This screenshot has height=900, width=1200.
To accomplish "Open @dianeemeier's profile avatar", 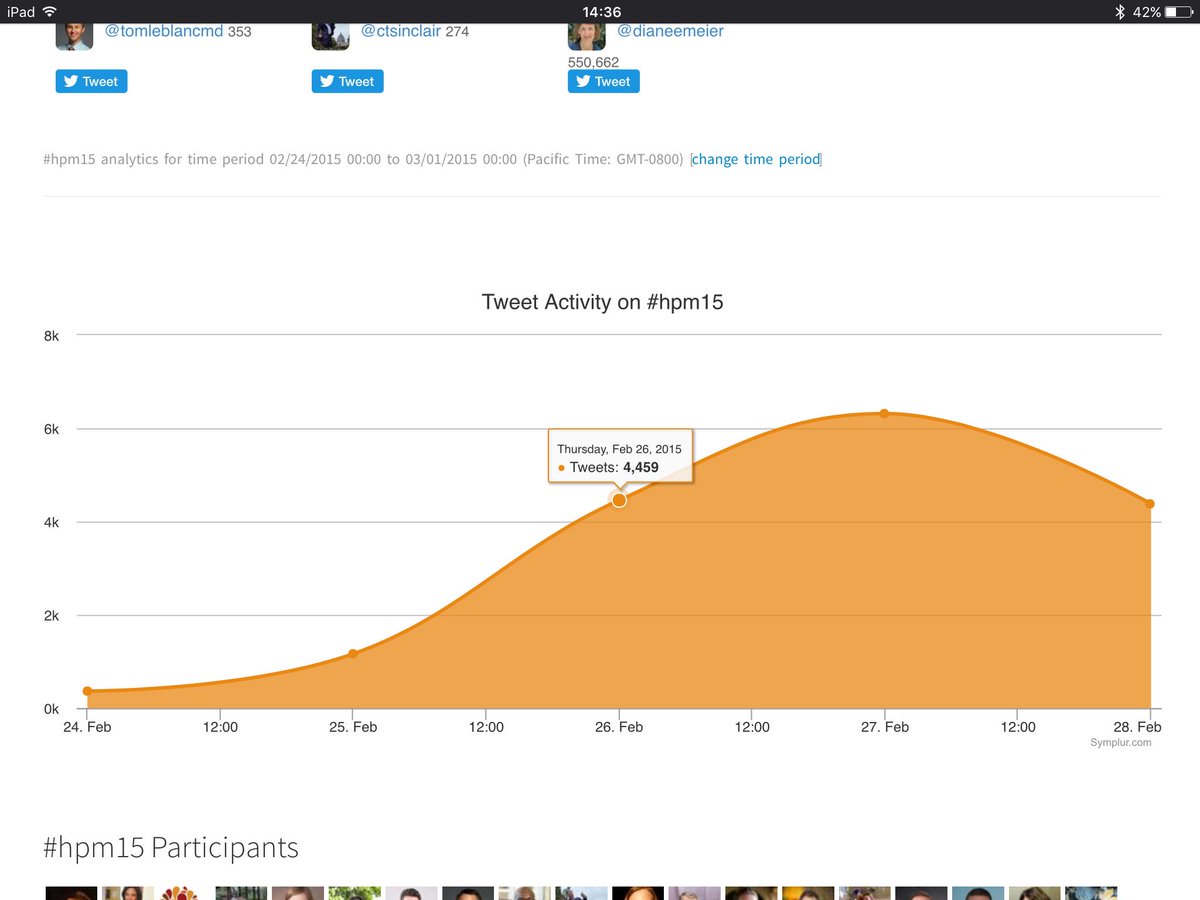I will tap(586, 35).
